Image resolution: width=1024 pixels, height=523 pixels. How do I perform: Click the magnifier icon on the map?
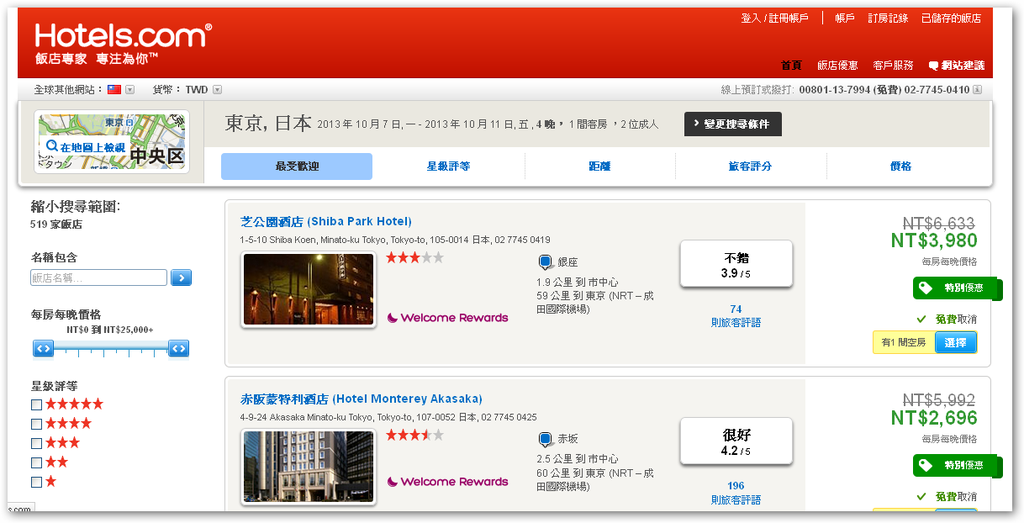click(52, 146)
